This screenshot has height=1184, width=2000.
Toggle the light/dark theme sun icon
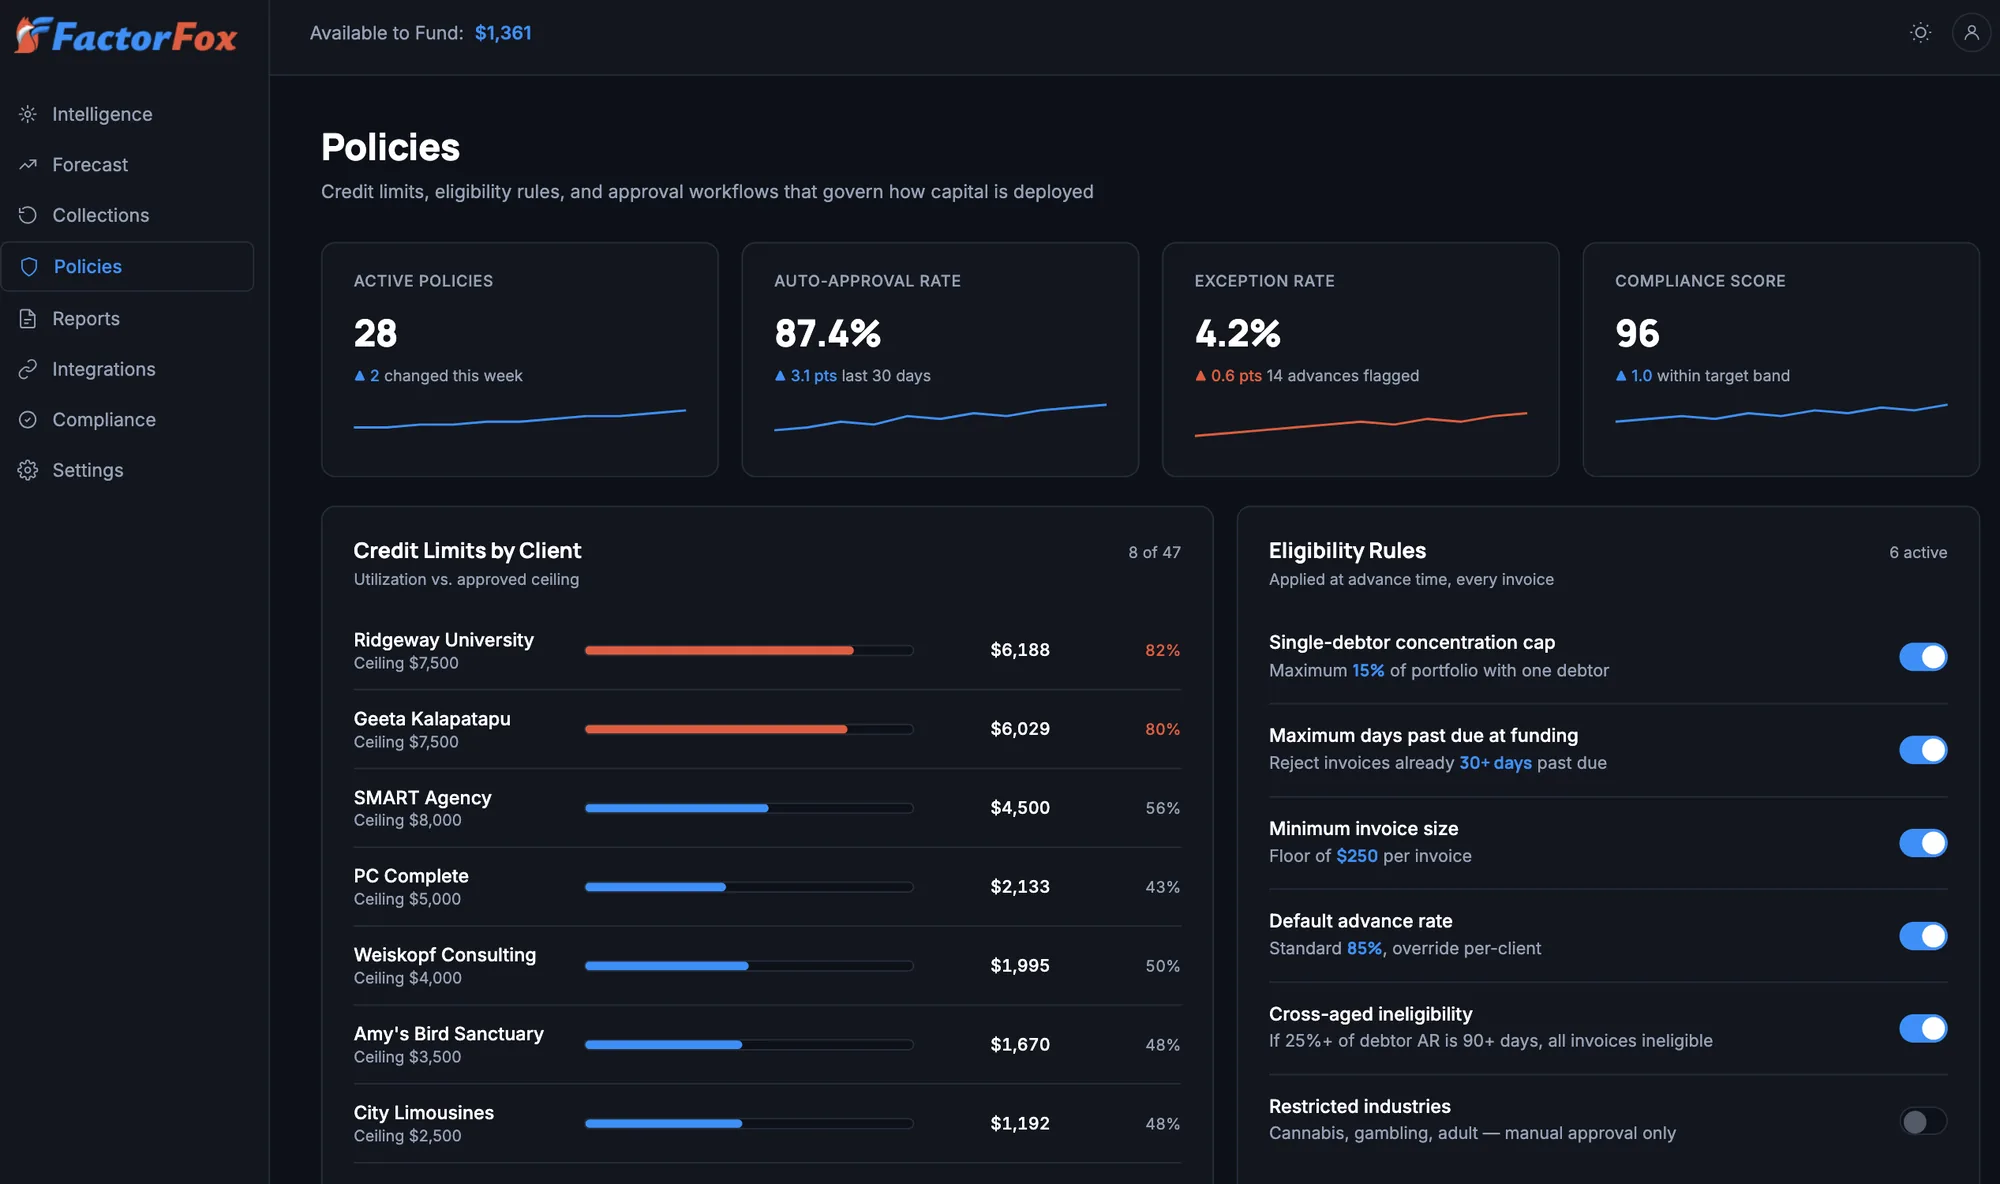(1920, 33)
